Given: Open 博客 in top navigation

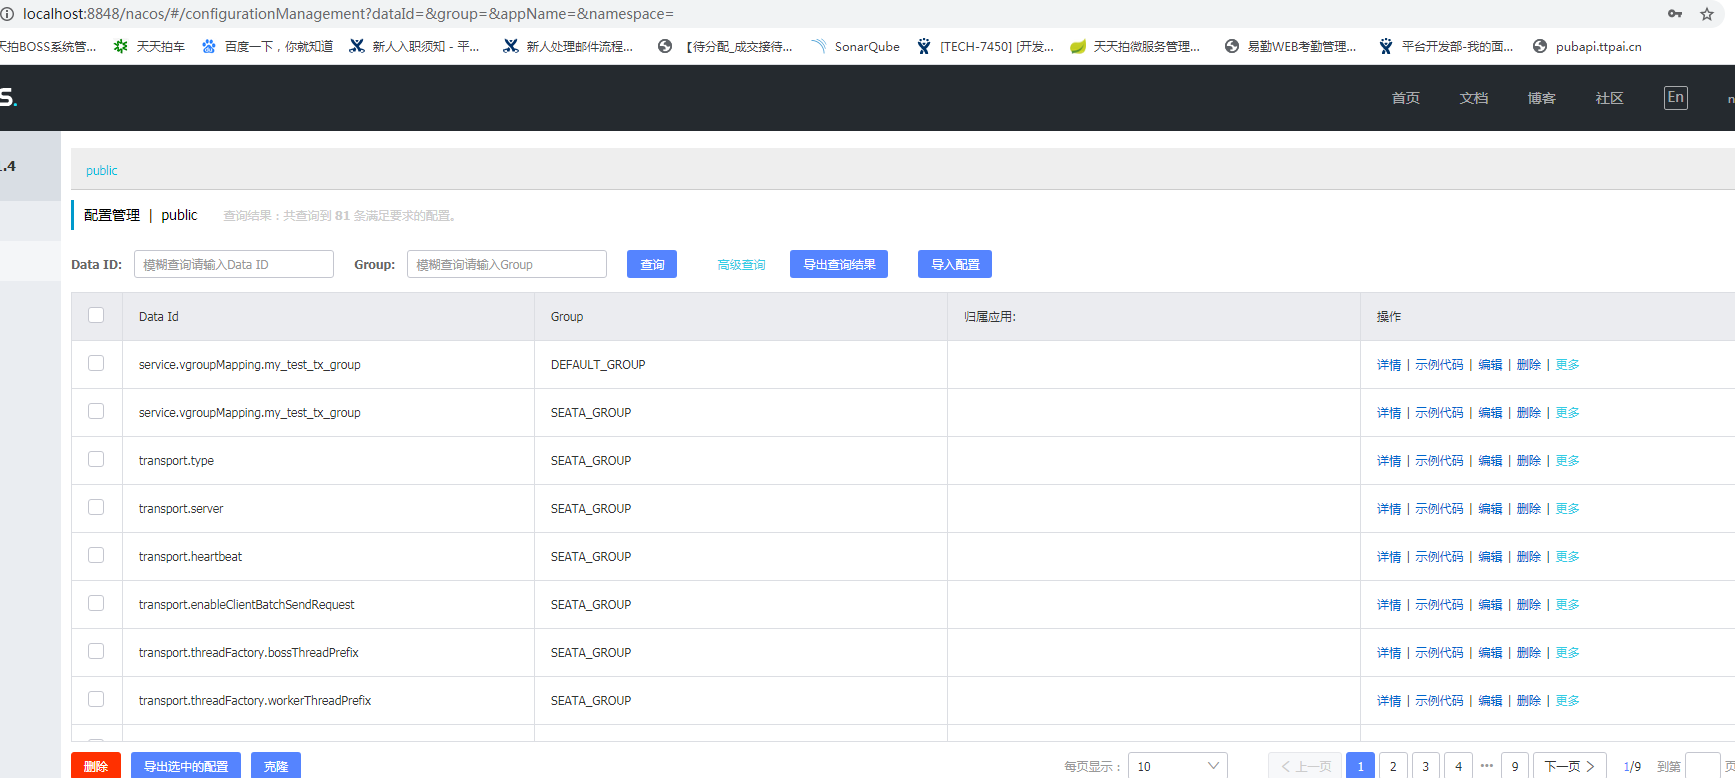Looking at the screenshot, I should pos(1542,98).
